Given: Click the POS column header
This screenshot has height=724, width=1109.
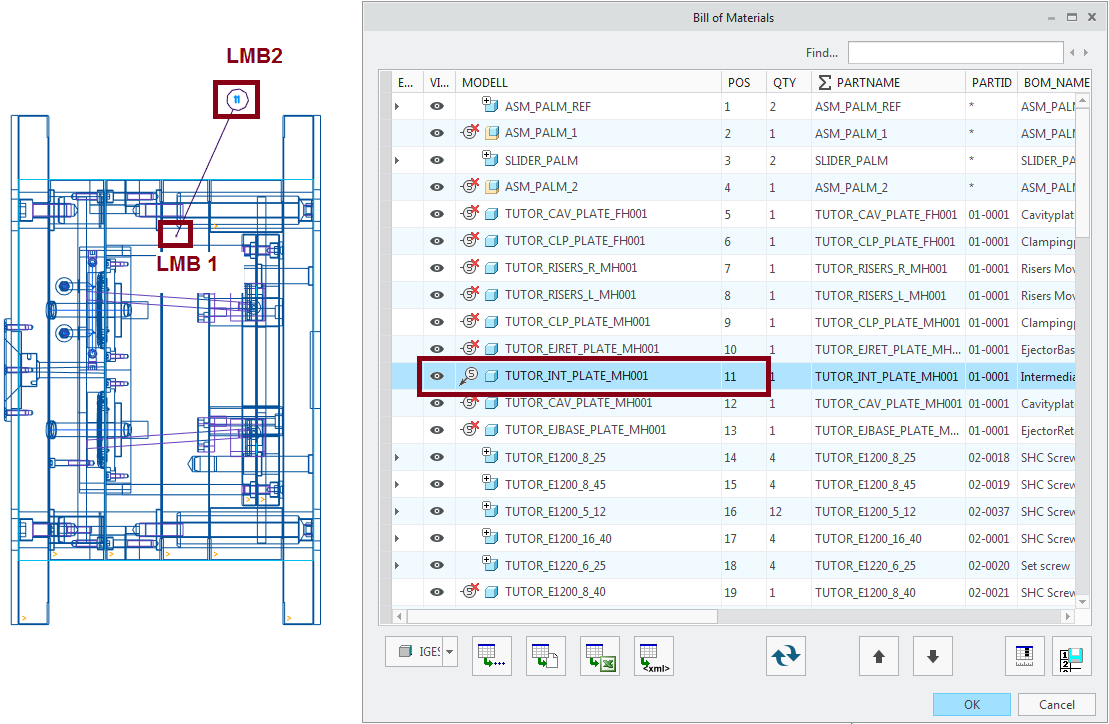Looking at the screenshot, I should click(743, 83).
